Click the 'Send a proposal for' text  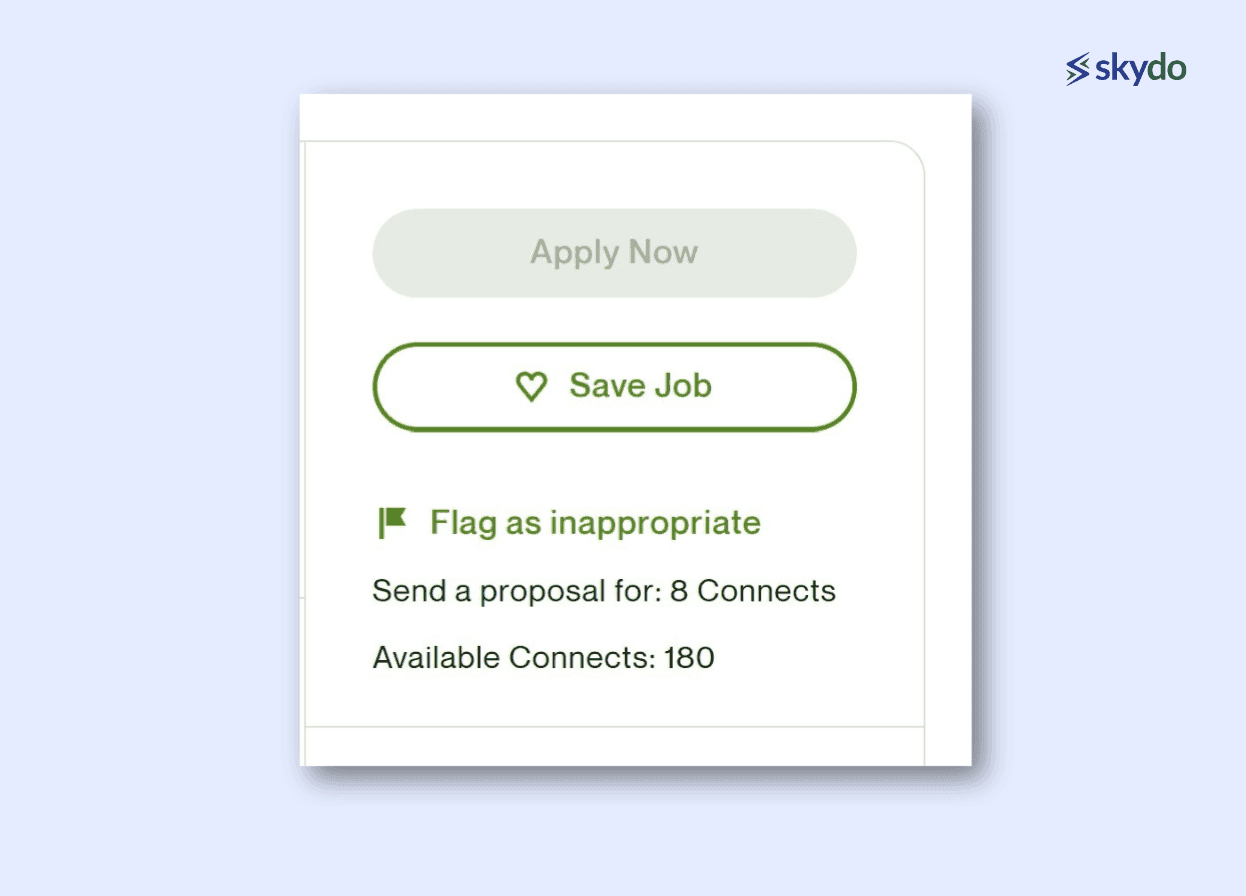click(x=518, y=591)
